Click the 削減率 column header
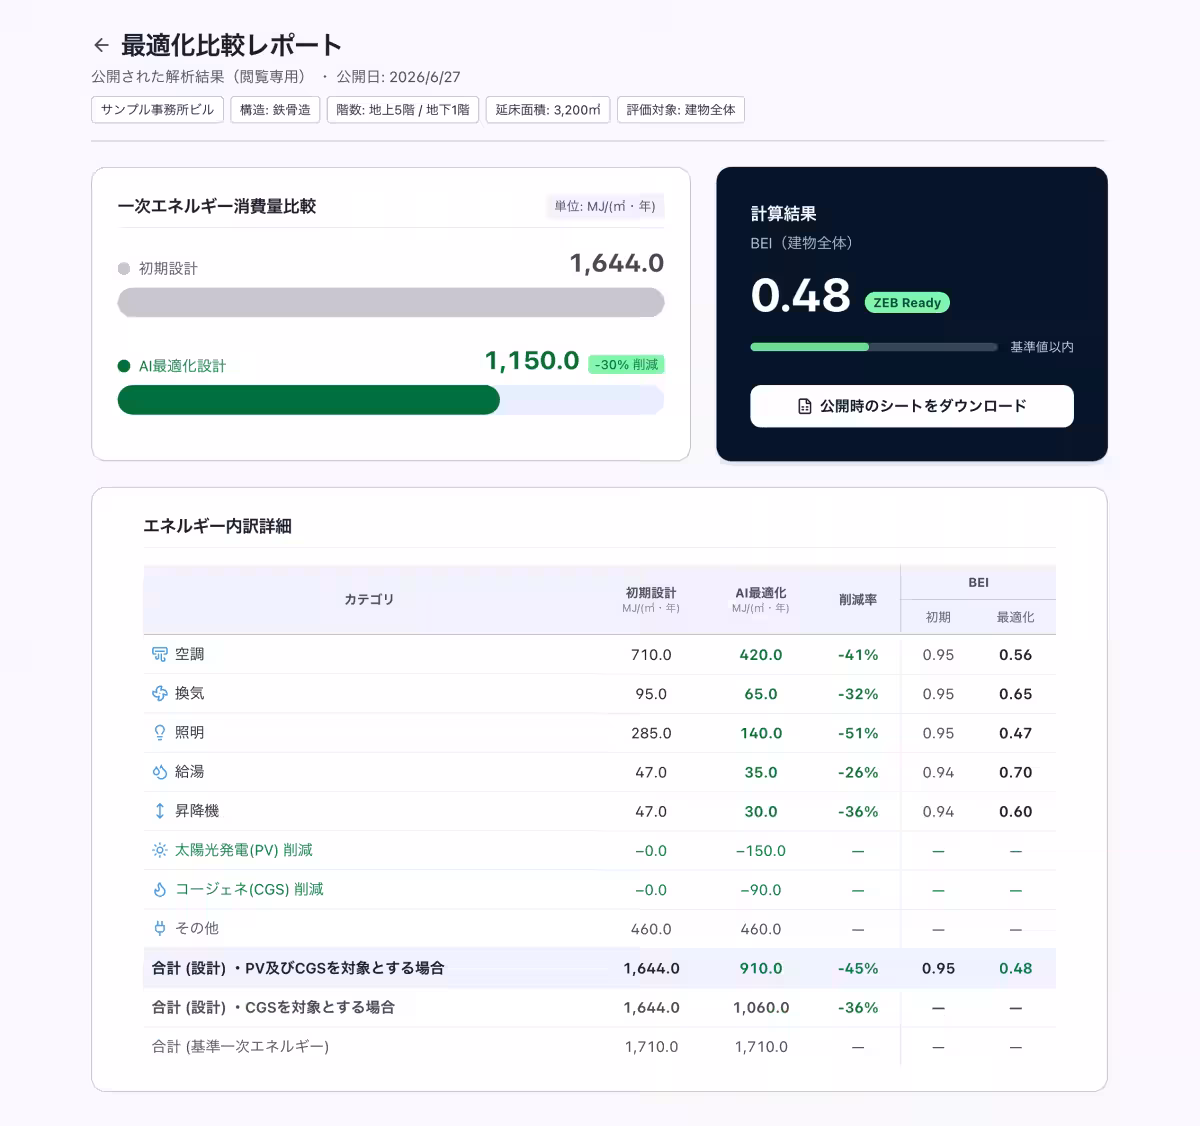Image resolution: width=1200 pixels, height=1126 pixels. 858,599
